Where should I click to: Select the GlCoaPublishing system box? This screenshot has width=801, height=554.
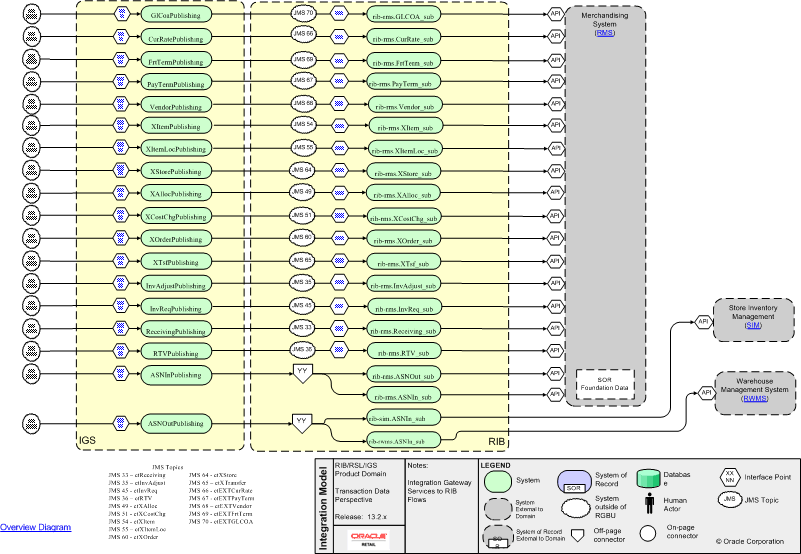point(176,15)
